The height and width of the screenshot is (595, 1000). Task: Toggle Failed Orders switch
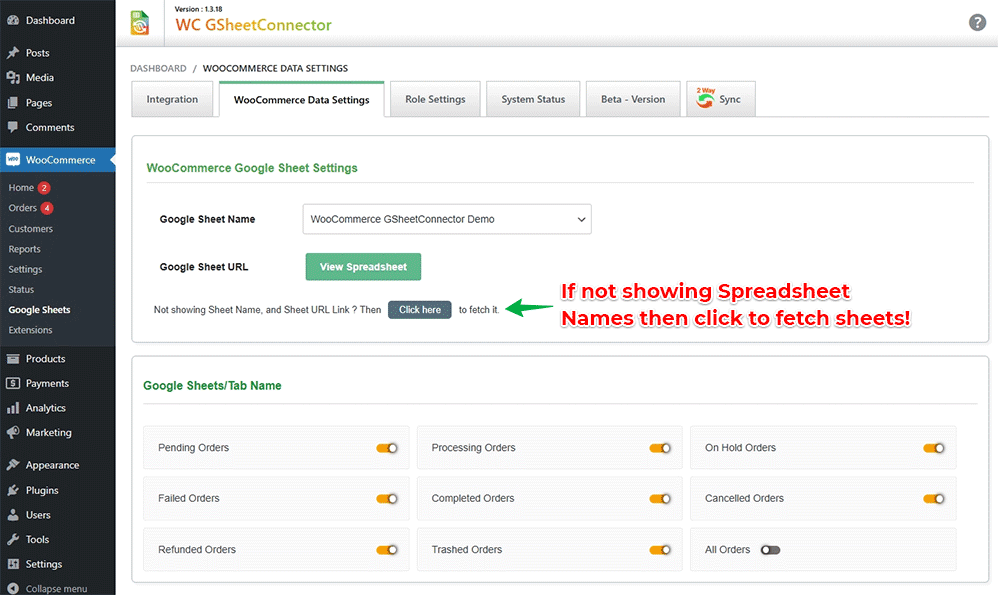386,499
